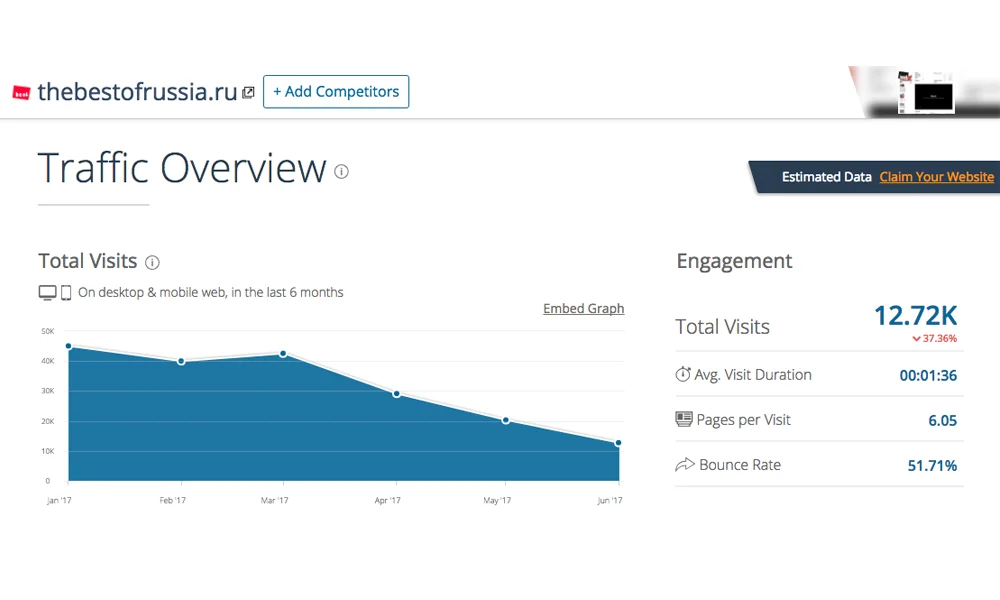
Task: Click the Pages per Visit icon
Action: (x=684, y=419)
